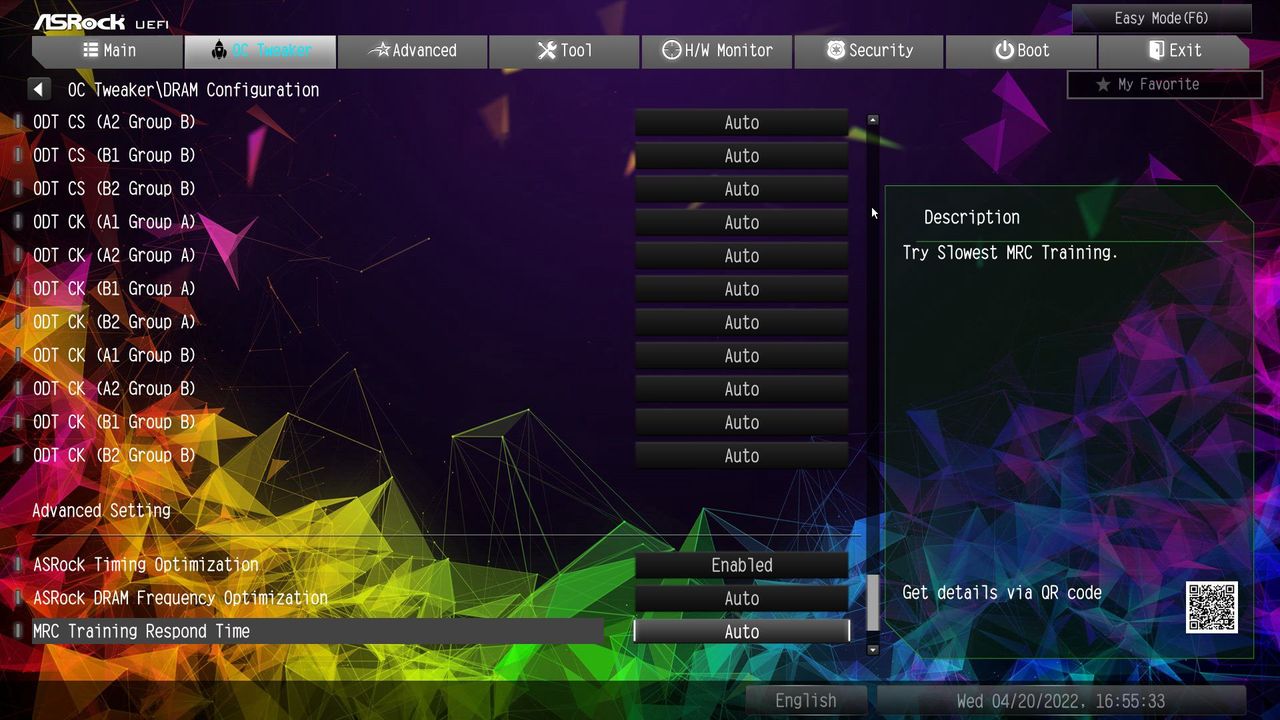The width and height of the screenshot is (1280, 720).
Task: Open ODT CK (B2 Group B) value dropdown
Action: [x=742, y=456]
